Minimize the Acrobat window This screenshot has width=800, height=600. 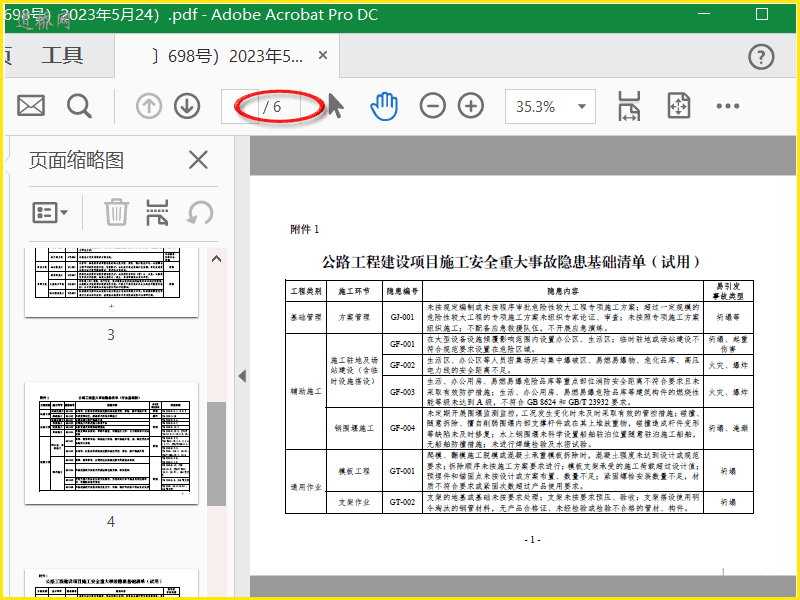click(x=704, y=14)
